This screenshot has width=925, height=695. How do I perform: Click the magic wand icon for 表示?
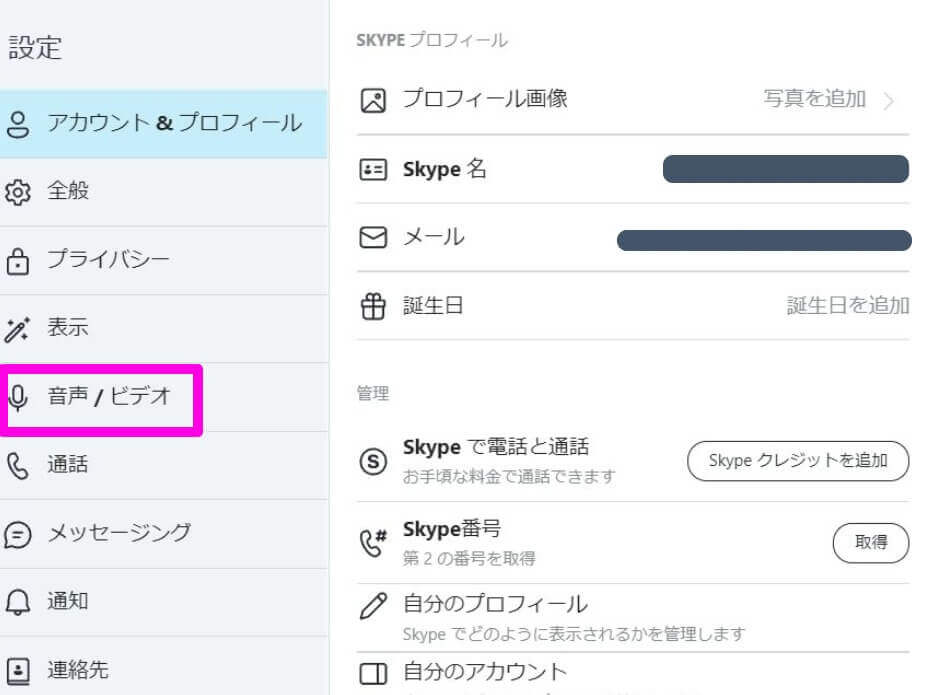17,329
